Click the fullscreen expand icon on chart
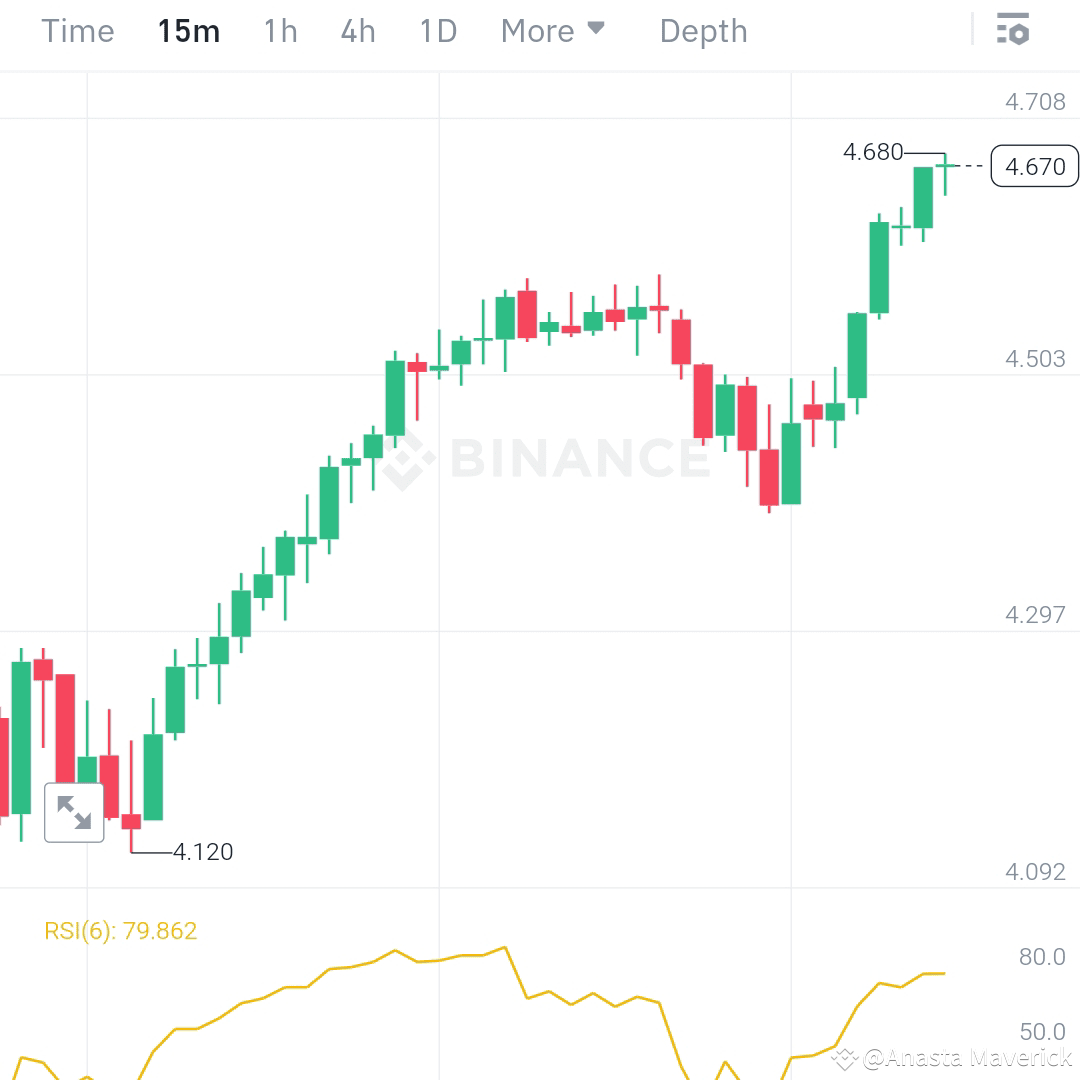Screen dimensions: 1080x1080 (74, 812)
